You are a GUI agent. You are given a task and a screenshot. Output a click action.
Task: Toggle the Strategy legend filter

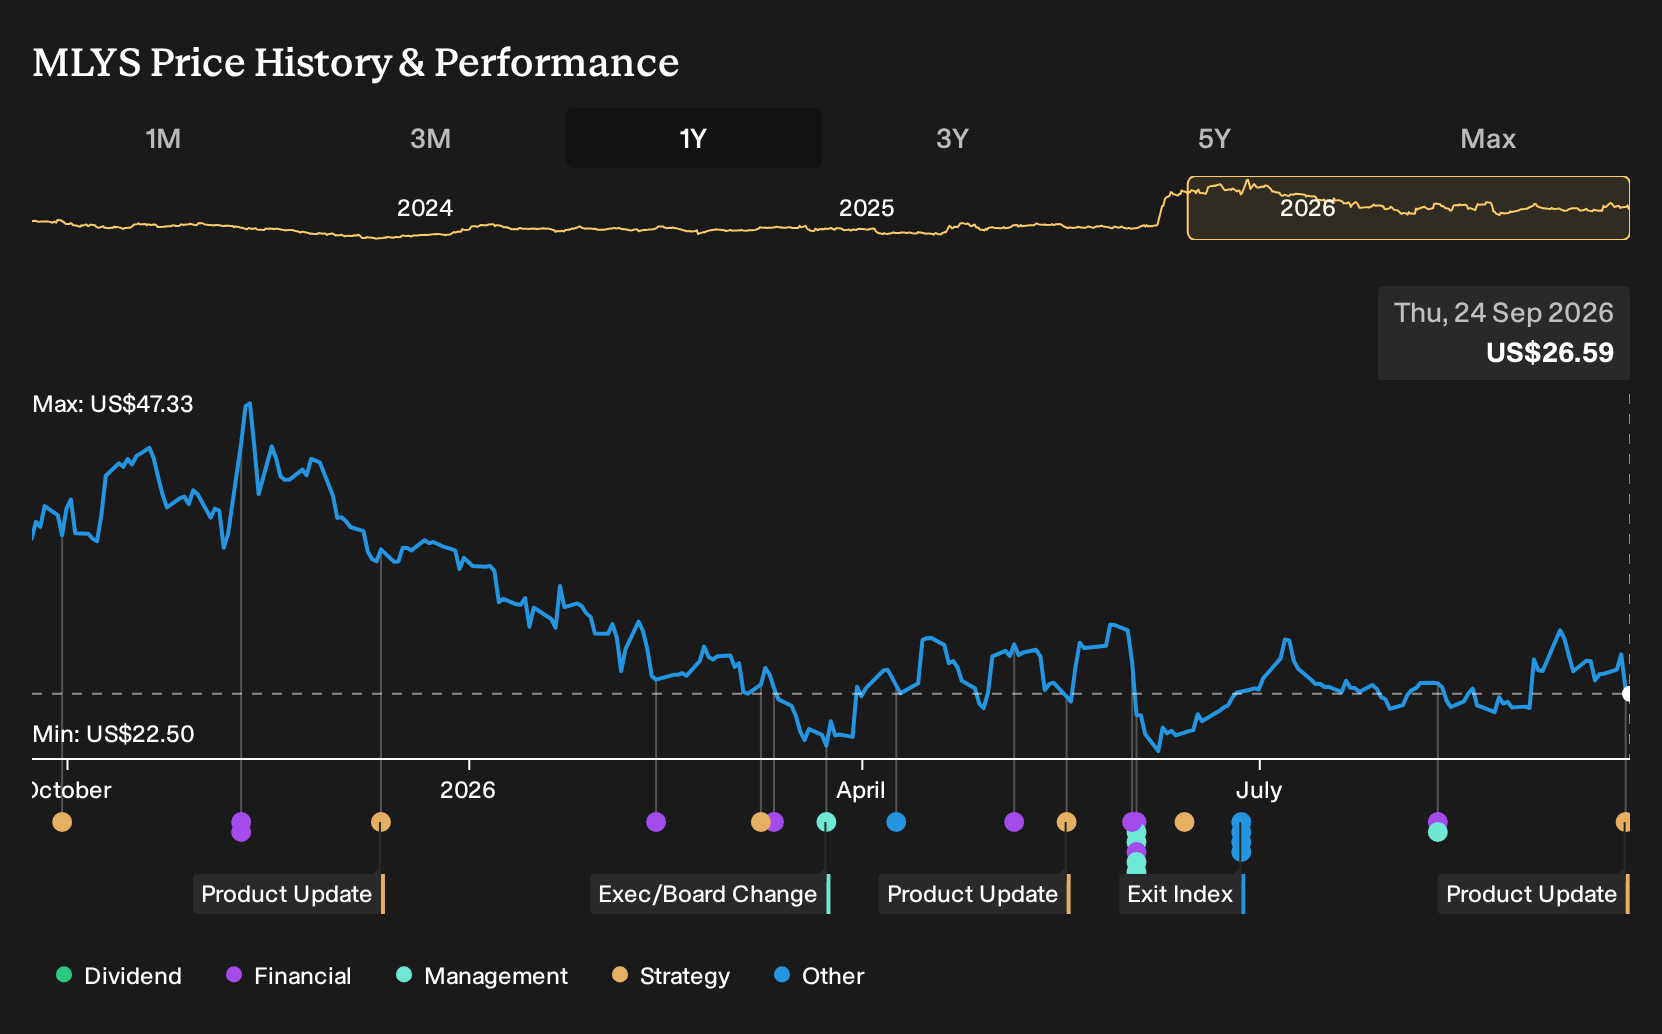[671, 976]
